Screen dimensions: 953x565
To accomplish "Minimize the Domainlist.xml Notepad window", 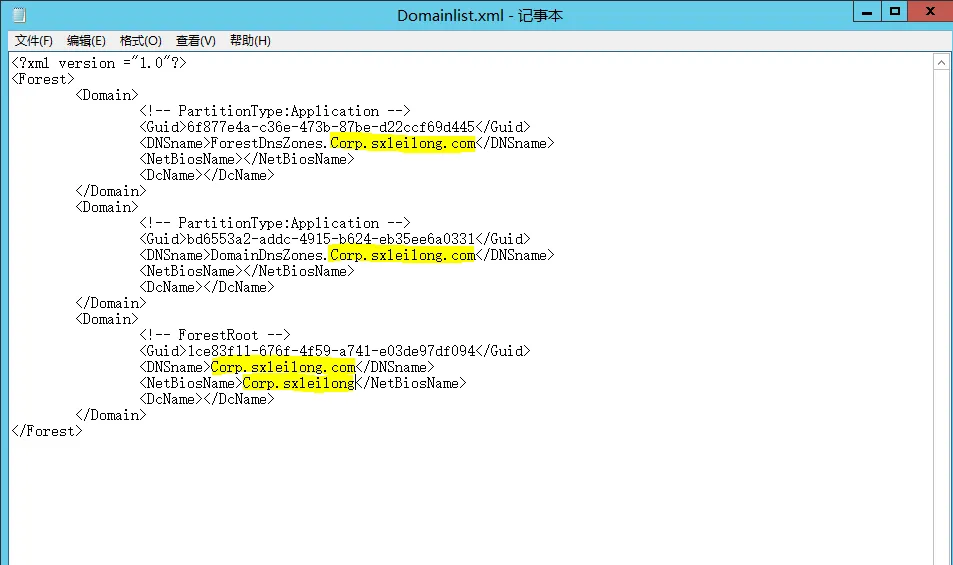I will pyautogui.click(x=867, y=11).
